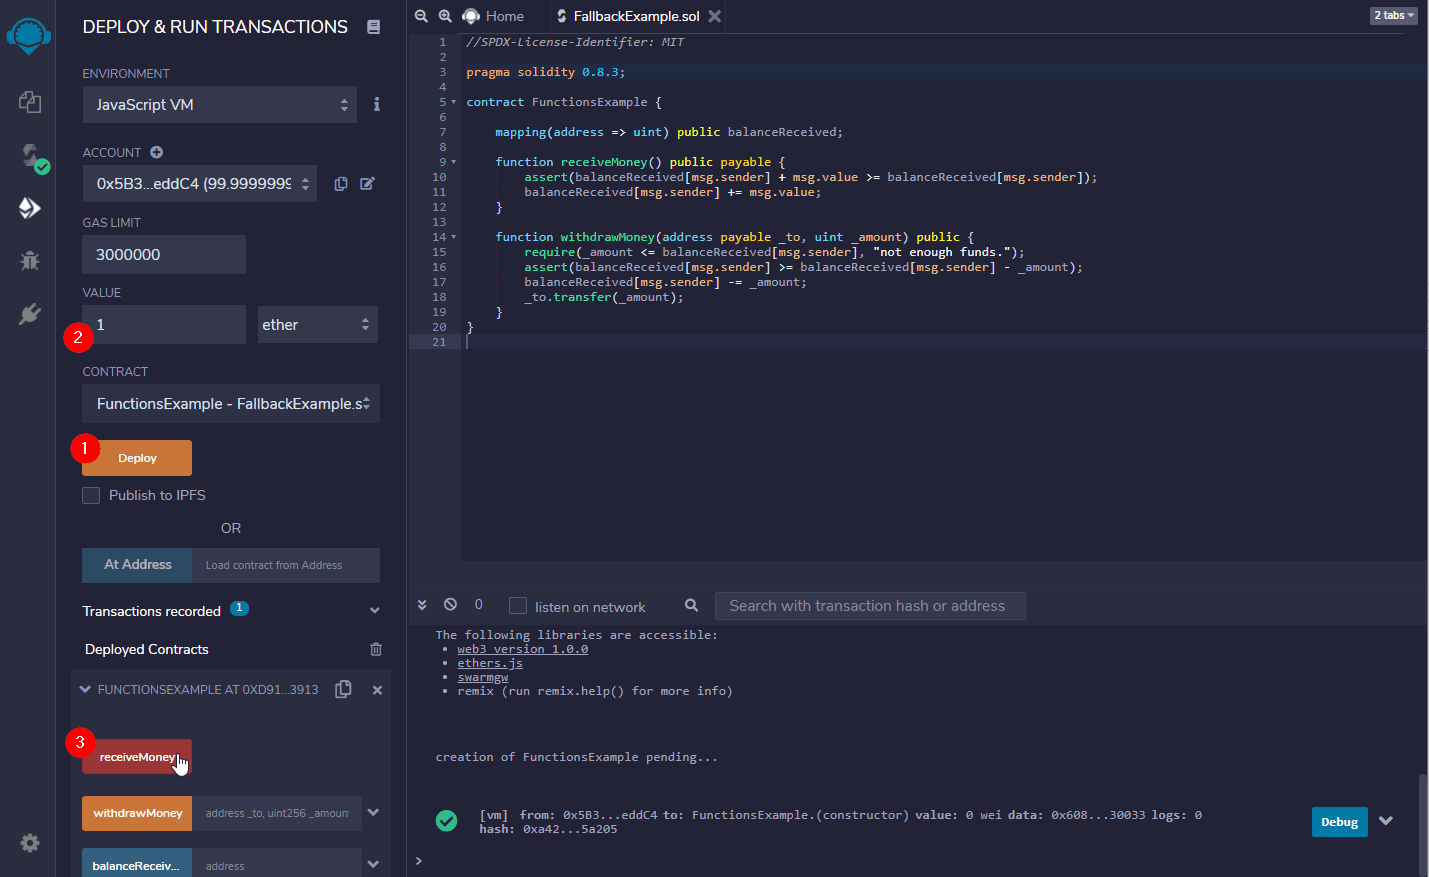This screenshot has width=1429, height=877.
Task: Open Deploy & run transactions sidebar icon
Action: pos(29,207)
